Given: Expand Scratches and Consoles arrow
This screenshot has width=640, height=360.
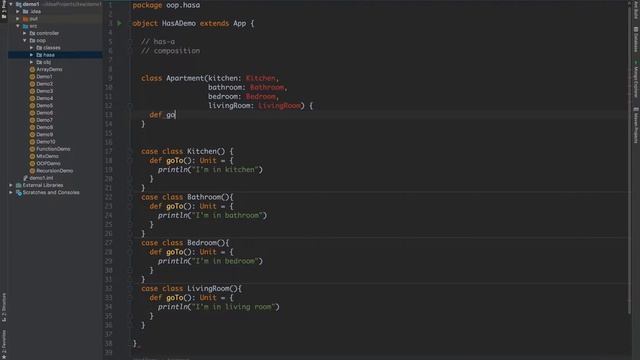Looking at the screenshot, I should coord(11,193).
